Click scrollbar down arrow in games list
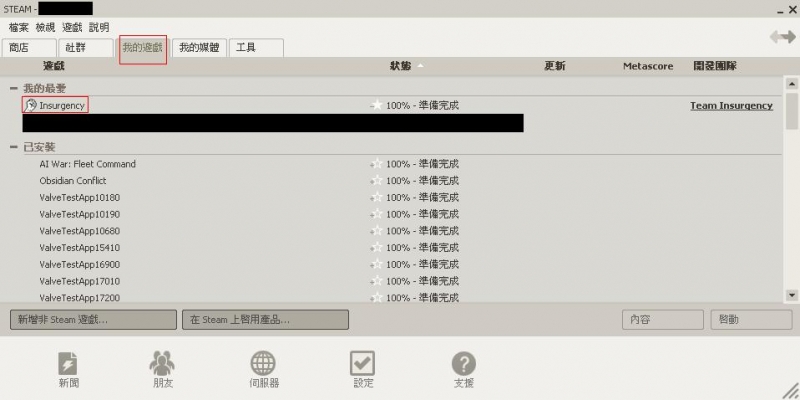The height and width of the screenshot is (400, 800). coord(791,295)
